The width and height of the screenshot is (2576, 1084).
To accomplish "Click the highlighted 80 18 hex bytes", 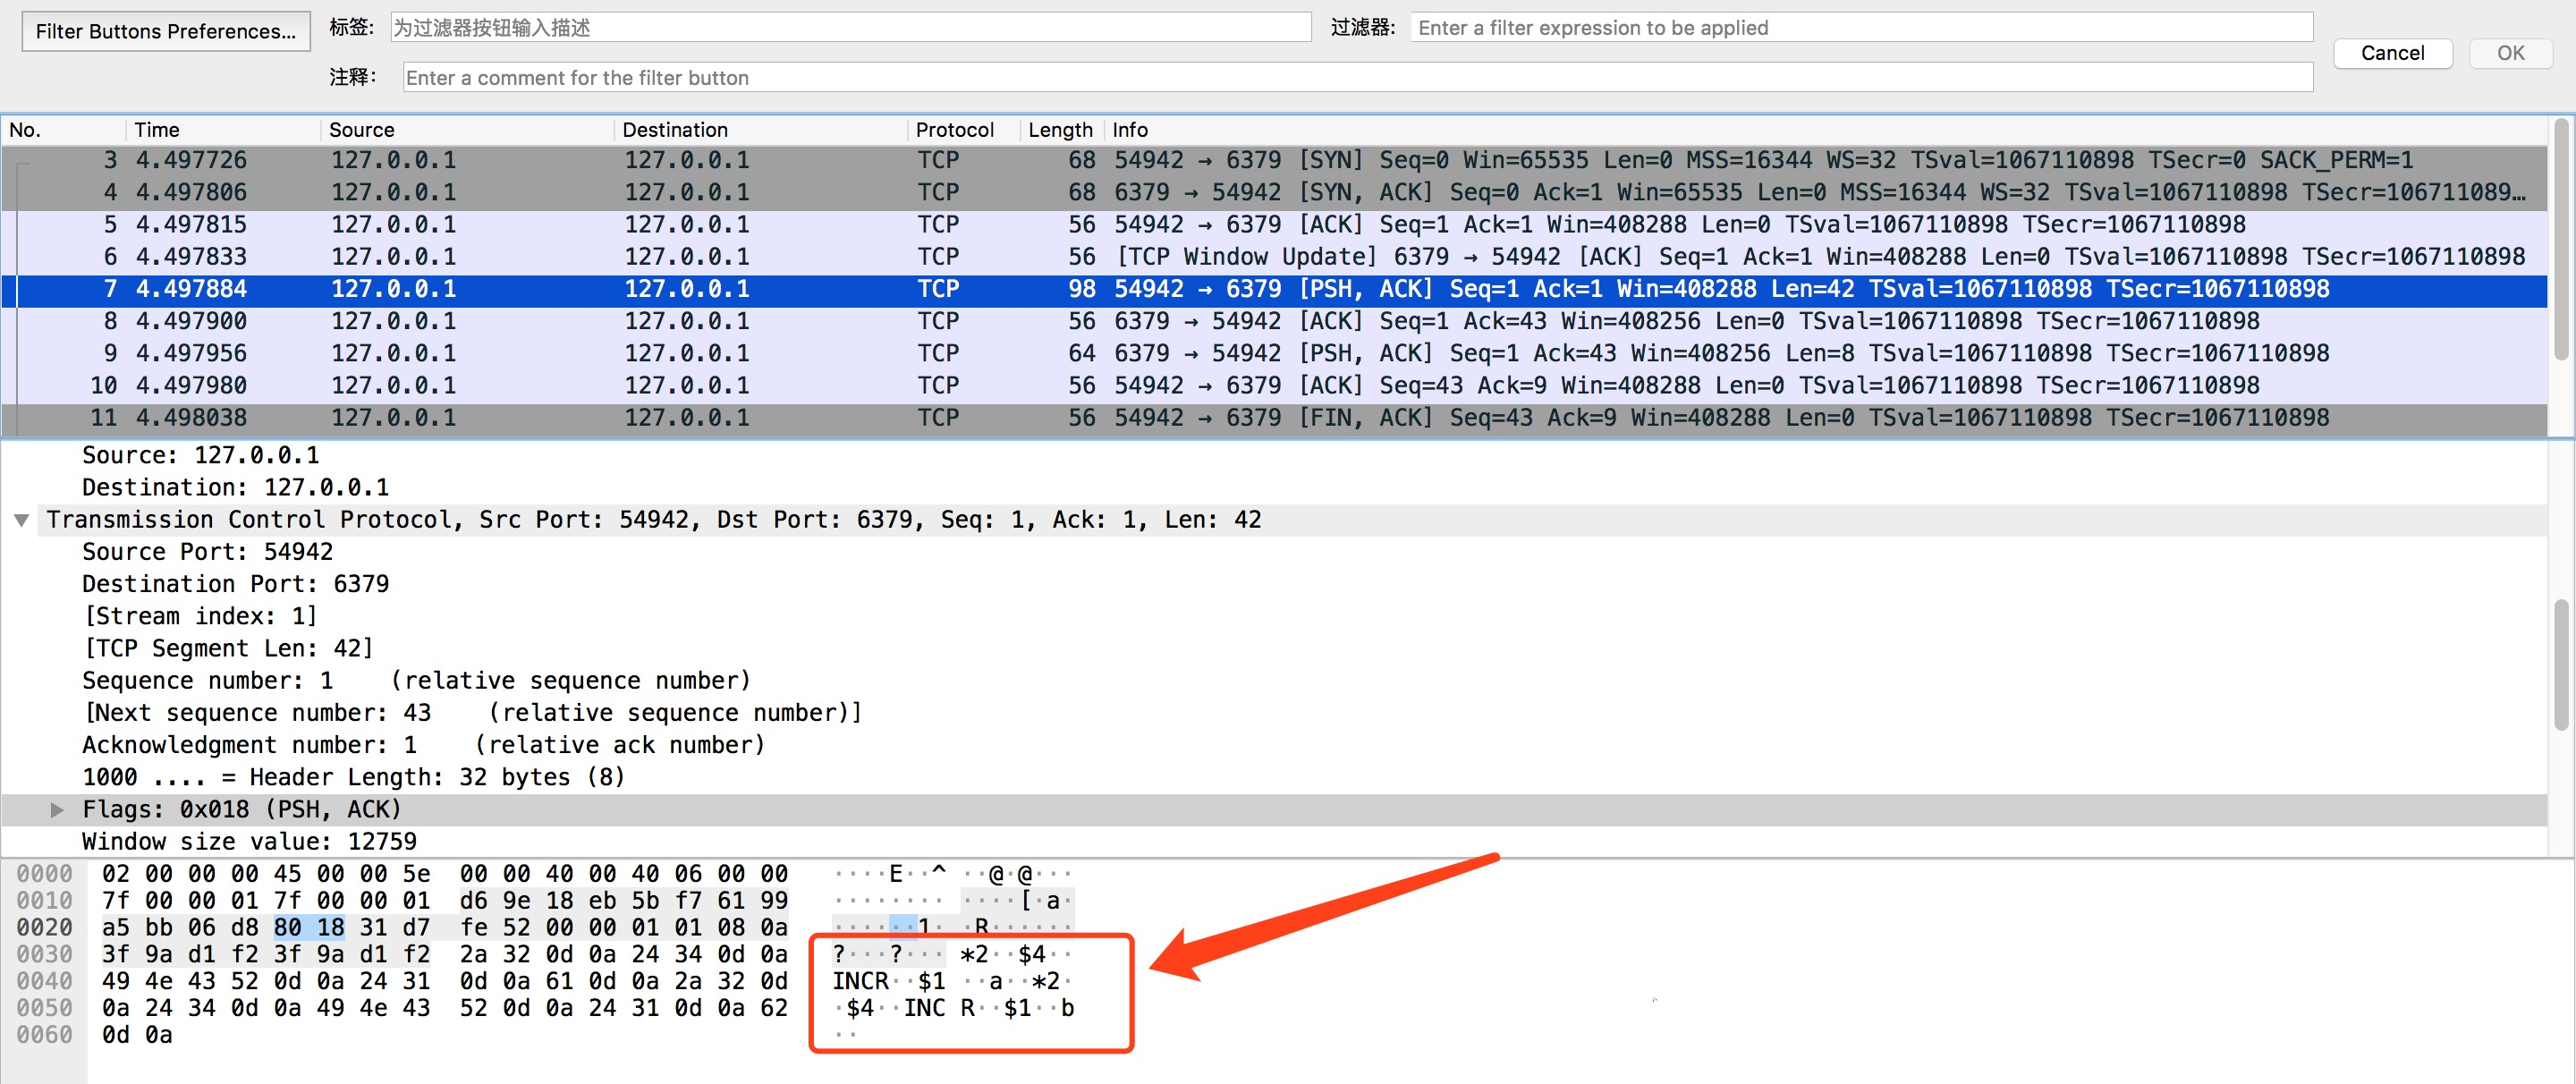I will [x=309, y=928].
